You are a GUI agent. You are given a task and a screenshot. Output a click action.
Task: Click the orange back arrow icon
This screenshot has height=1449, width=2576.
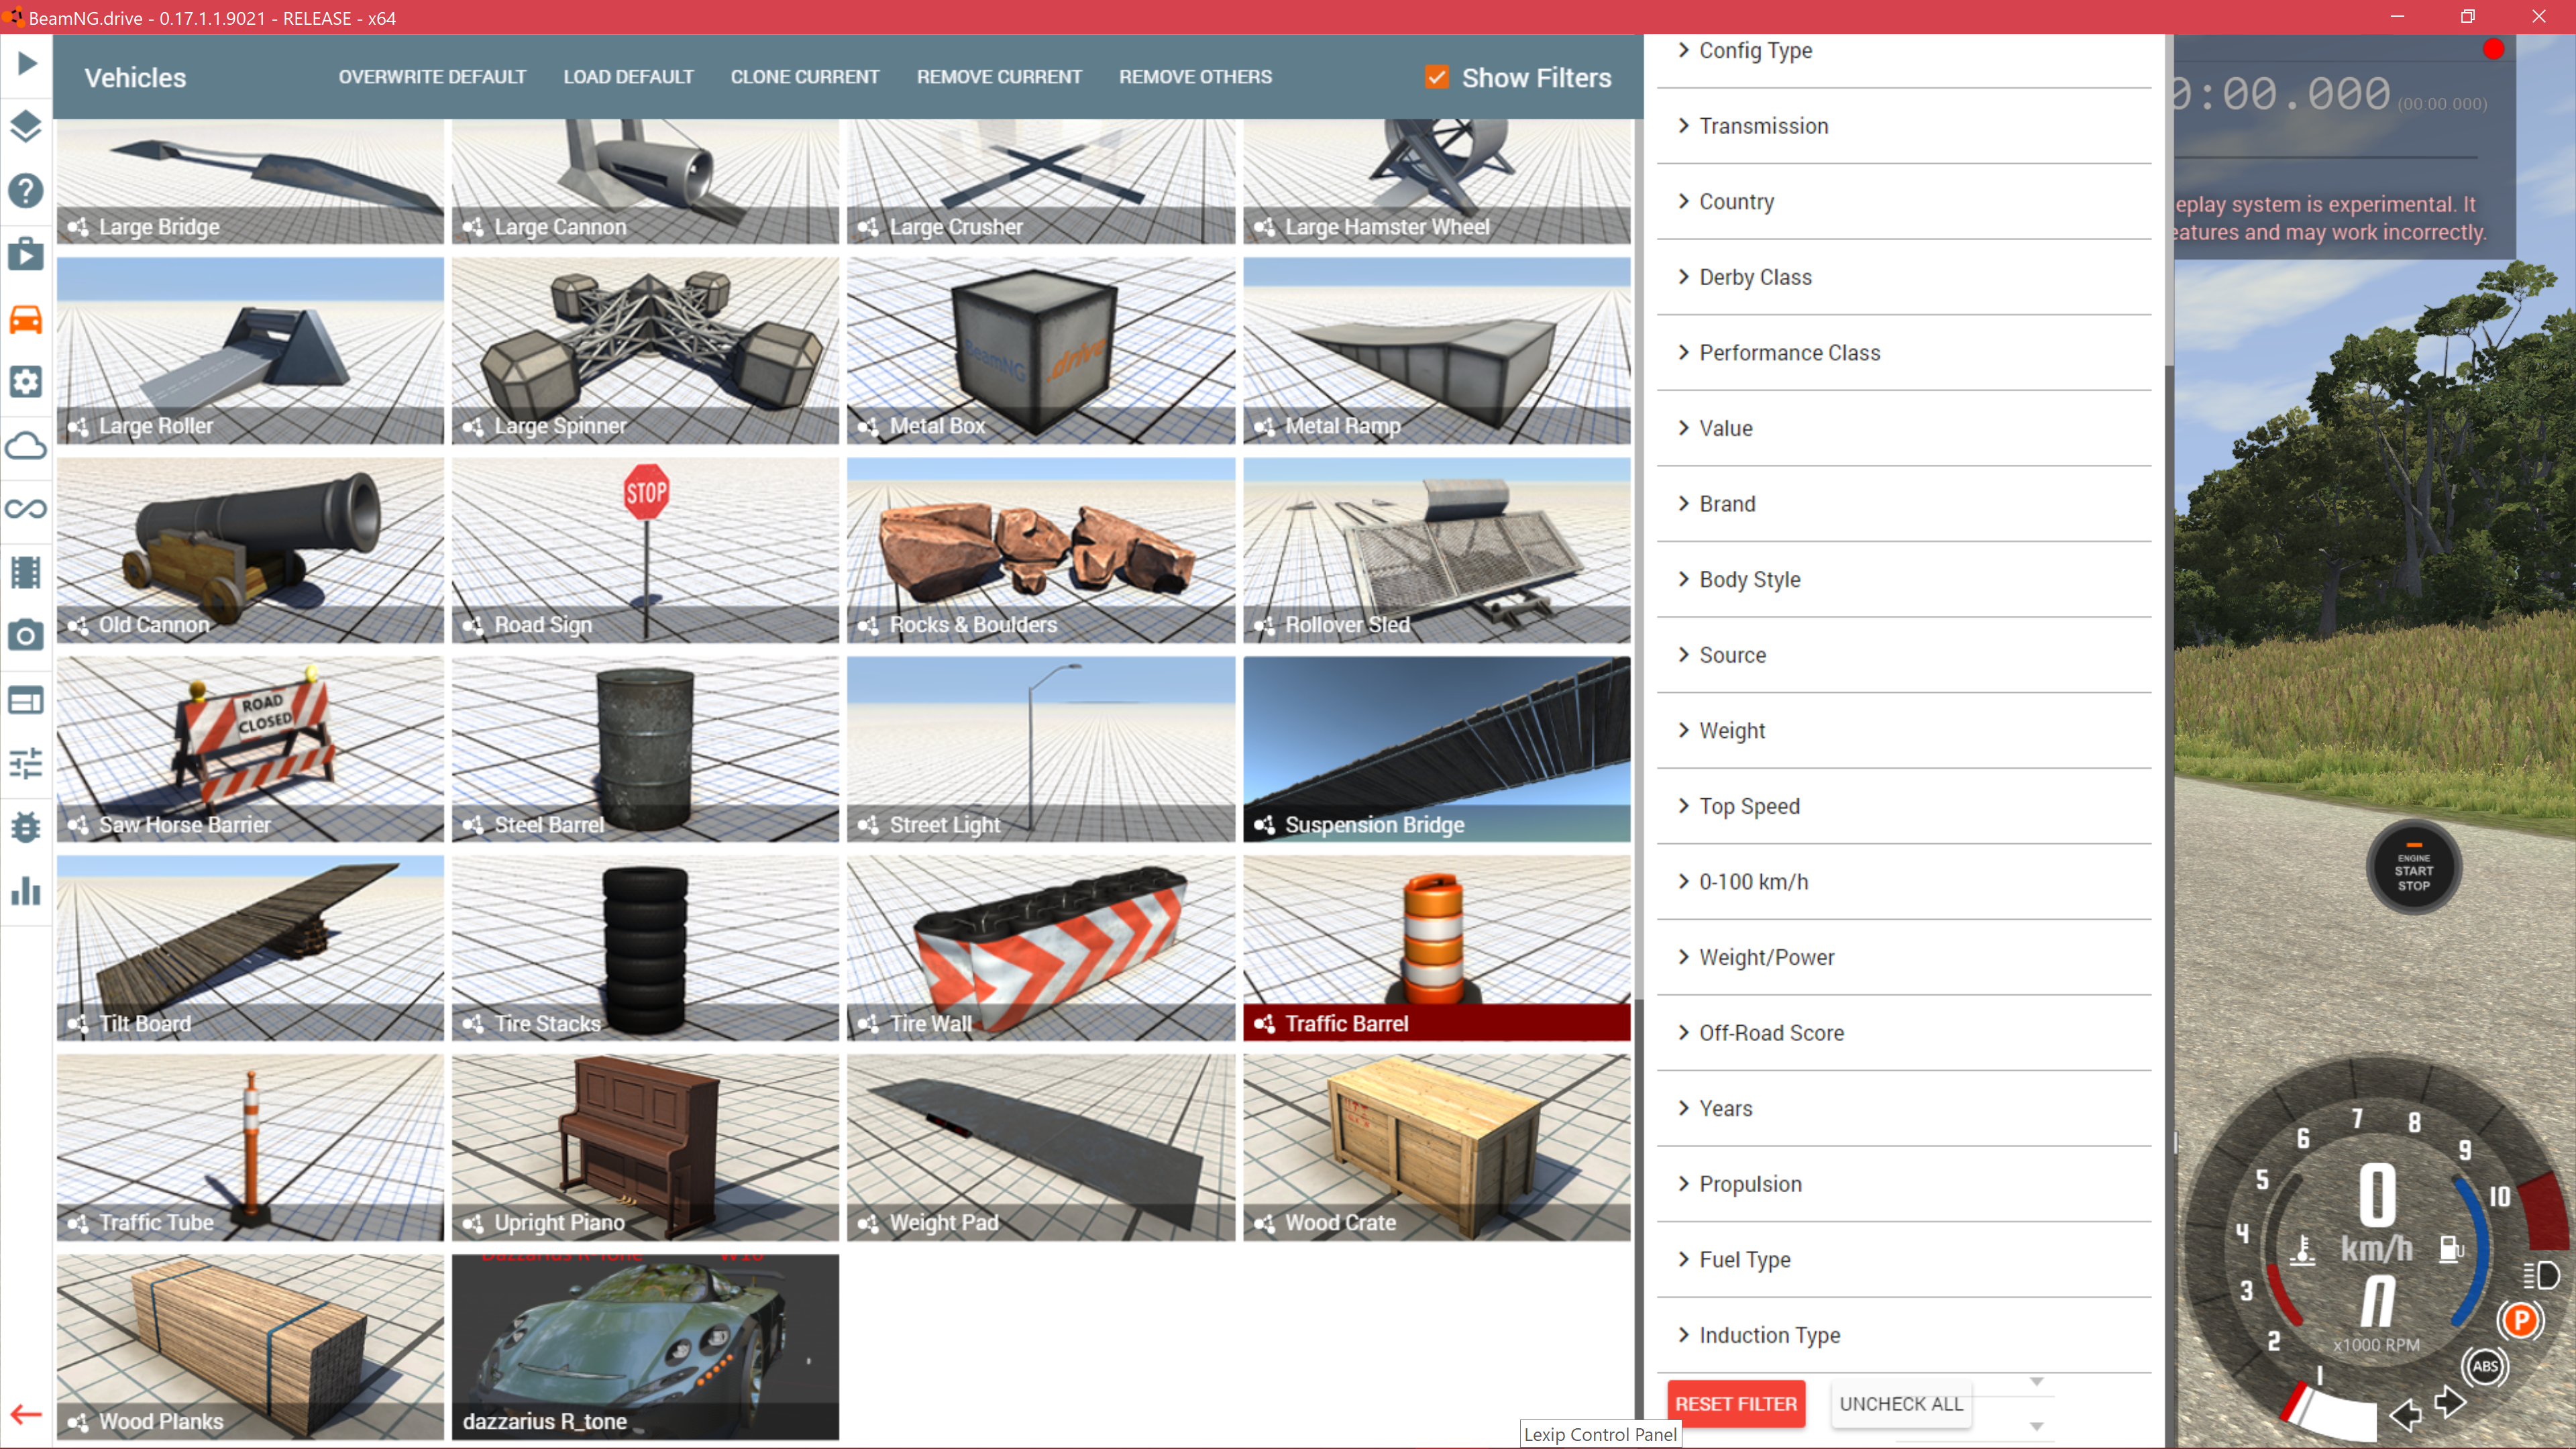(x=26, y=1414)
